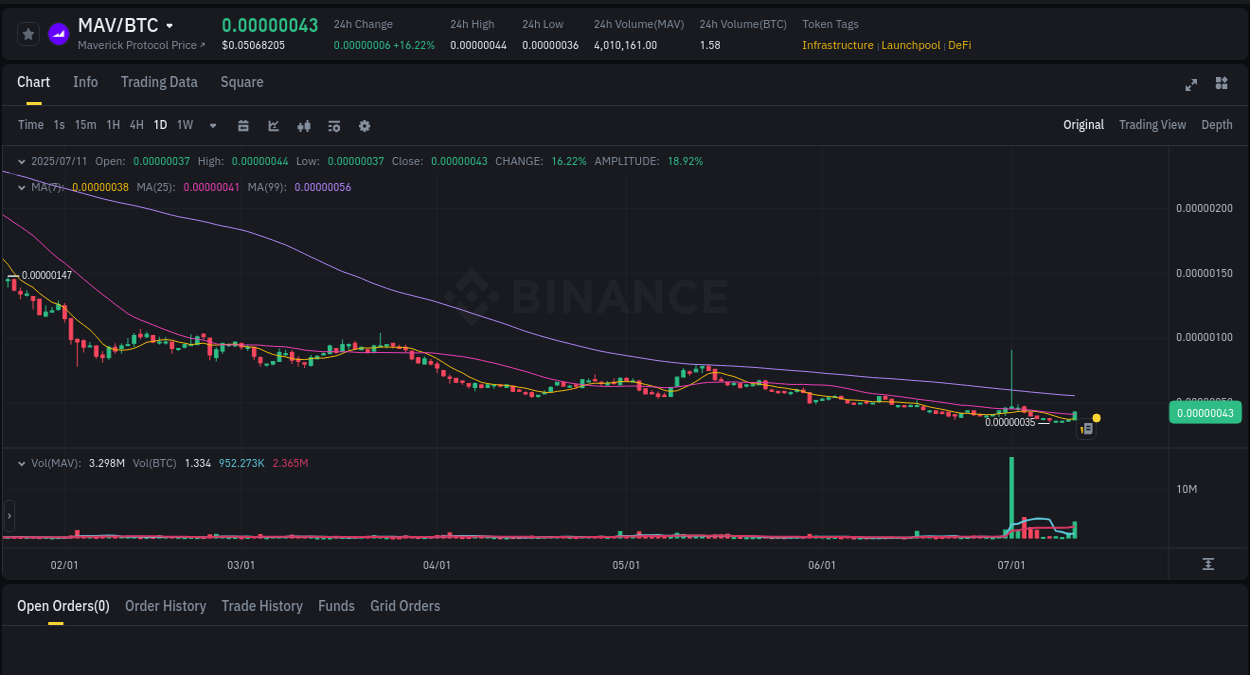Screen dimensions: 1250x675
Task: Click the DeFi token tag
Action: 959,45
